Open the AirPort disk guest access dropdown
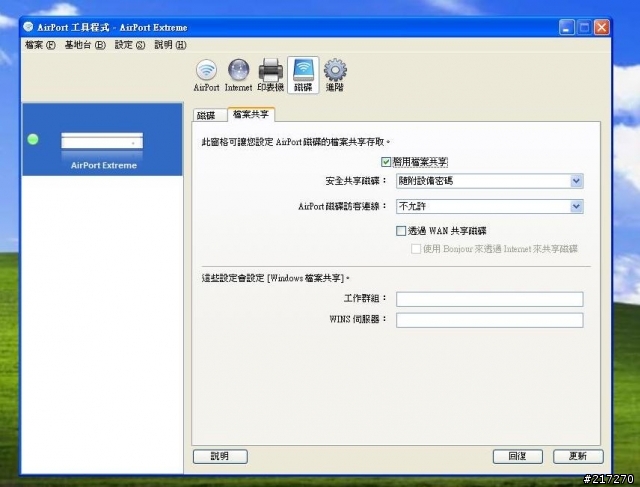Screen dimensions: 640x487 (489, 206)
